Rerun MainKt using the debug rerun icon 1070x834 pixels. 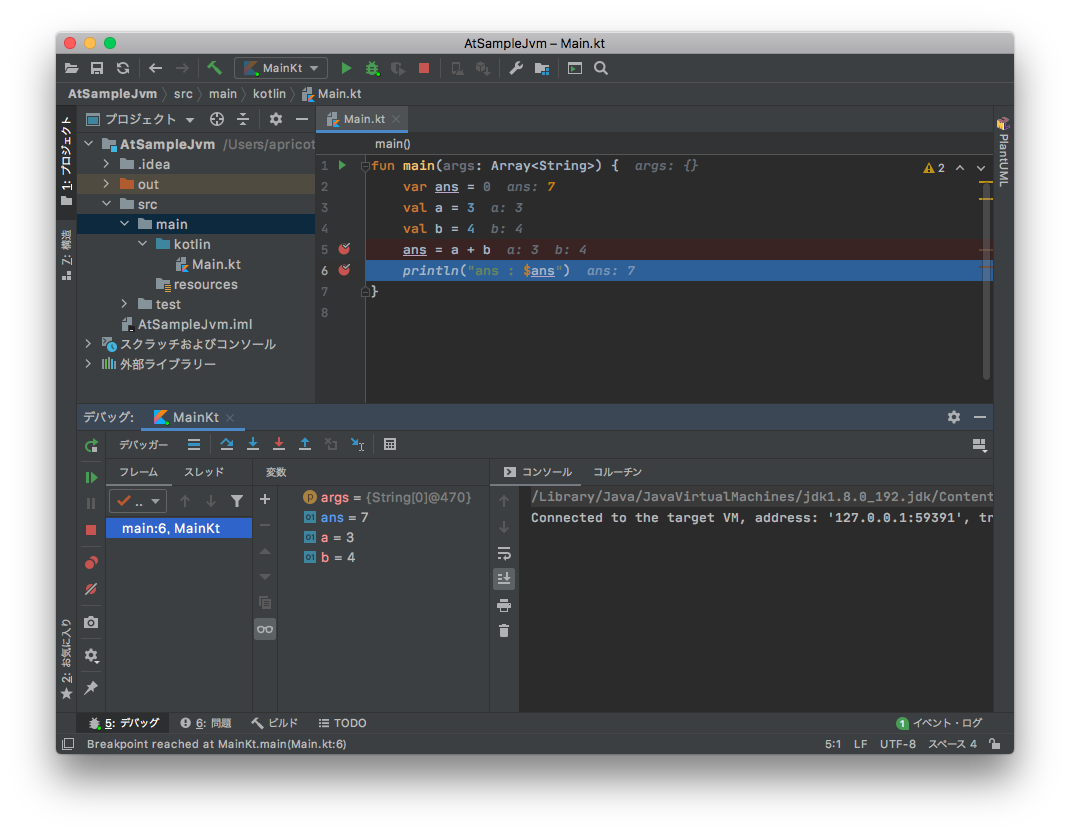tap(91, 446)
